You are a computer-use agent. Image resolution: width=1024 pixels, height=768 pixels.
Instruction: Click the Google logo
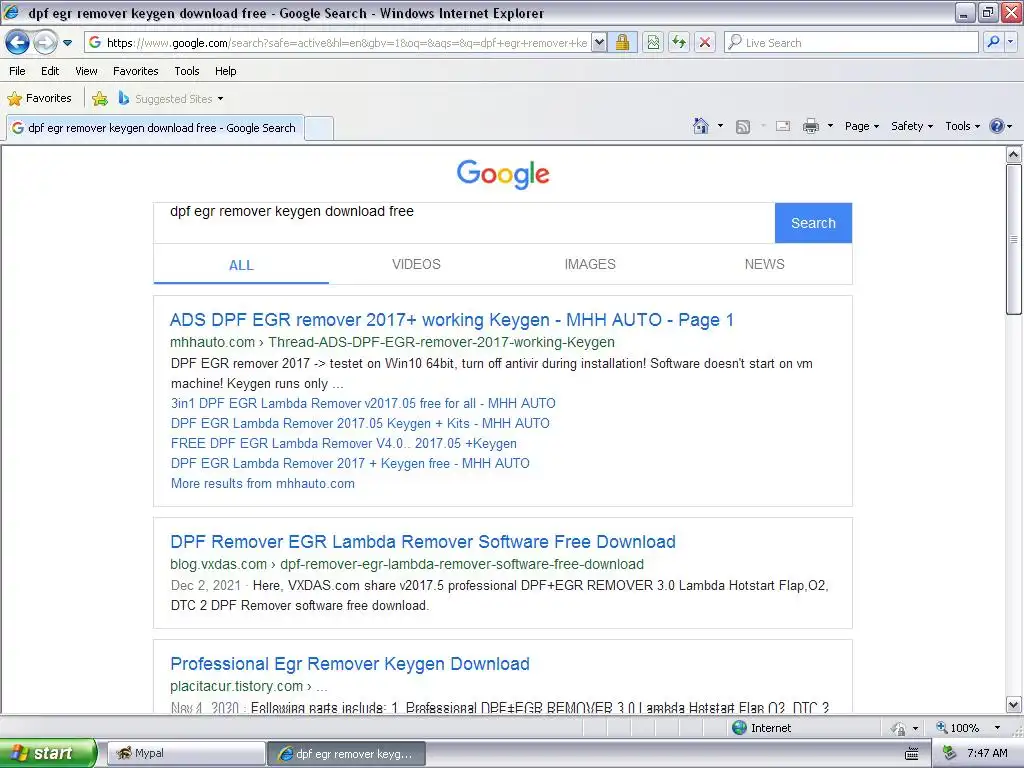(x=503, y=174)
